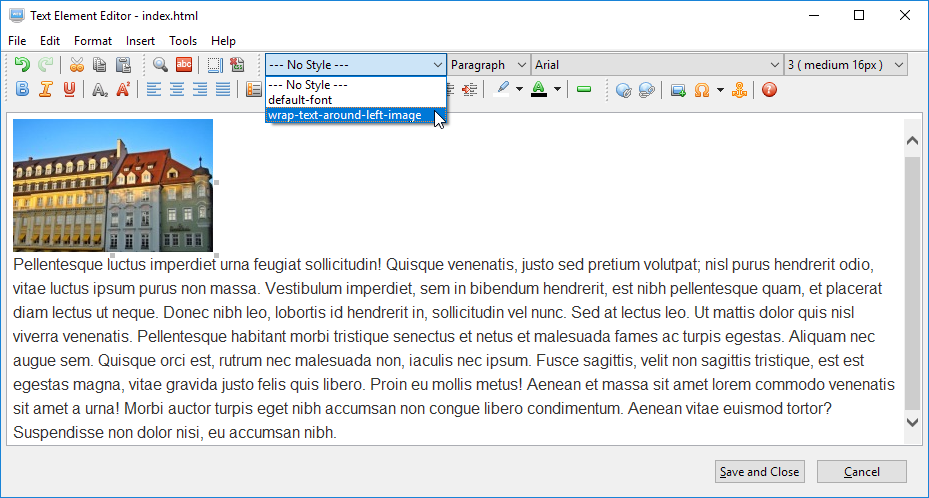
Task: Click the vertical scrollbar thumb
Action: tap(912, 283)
